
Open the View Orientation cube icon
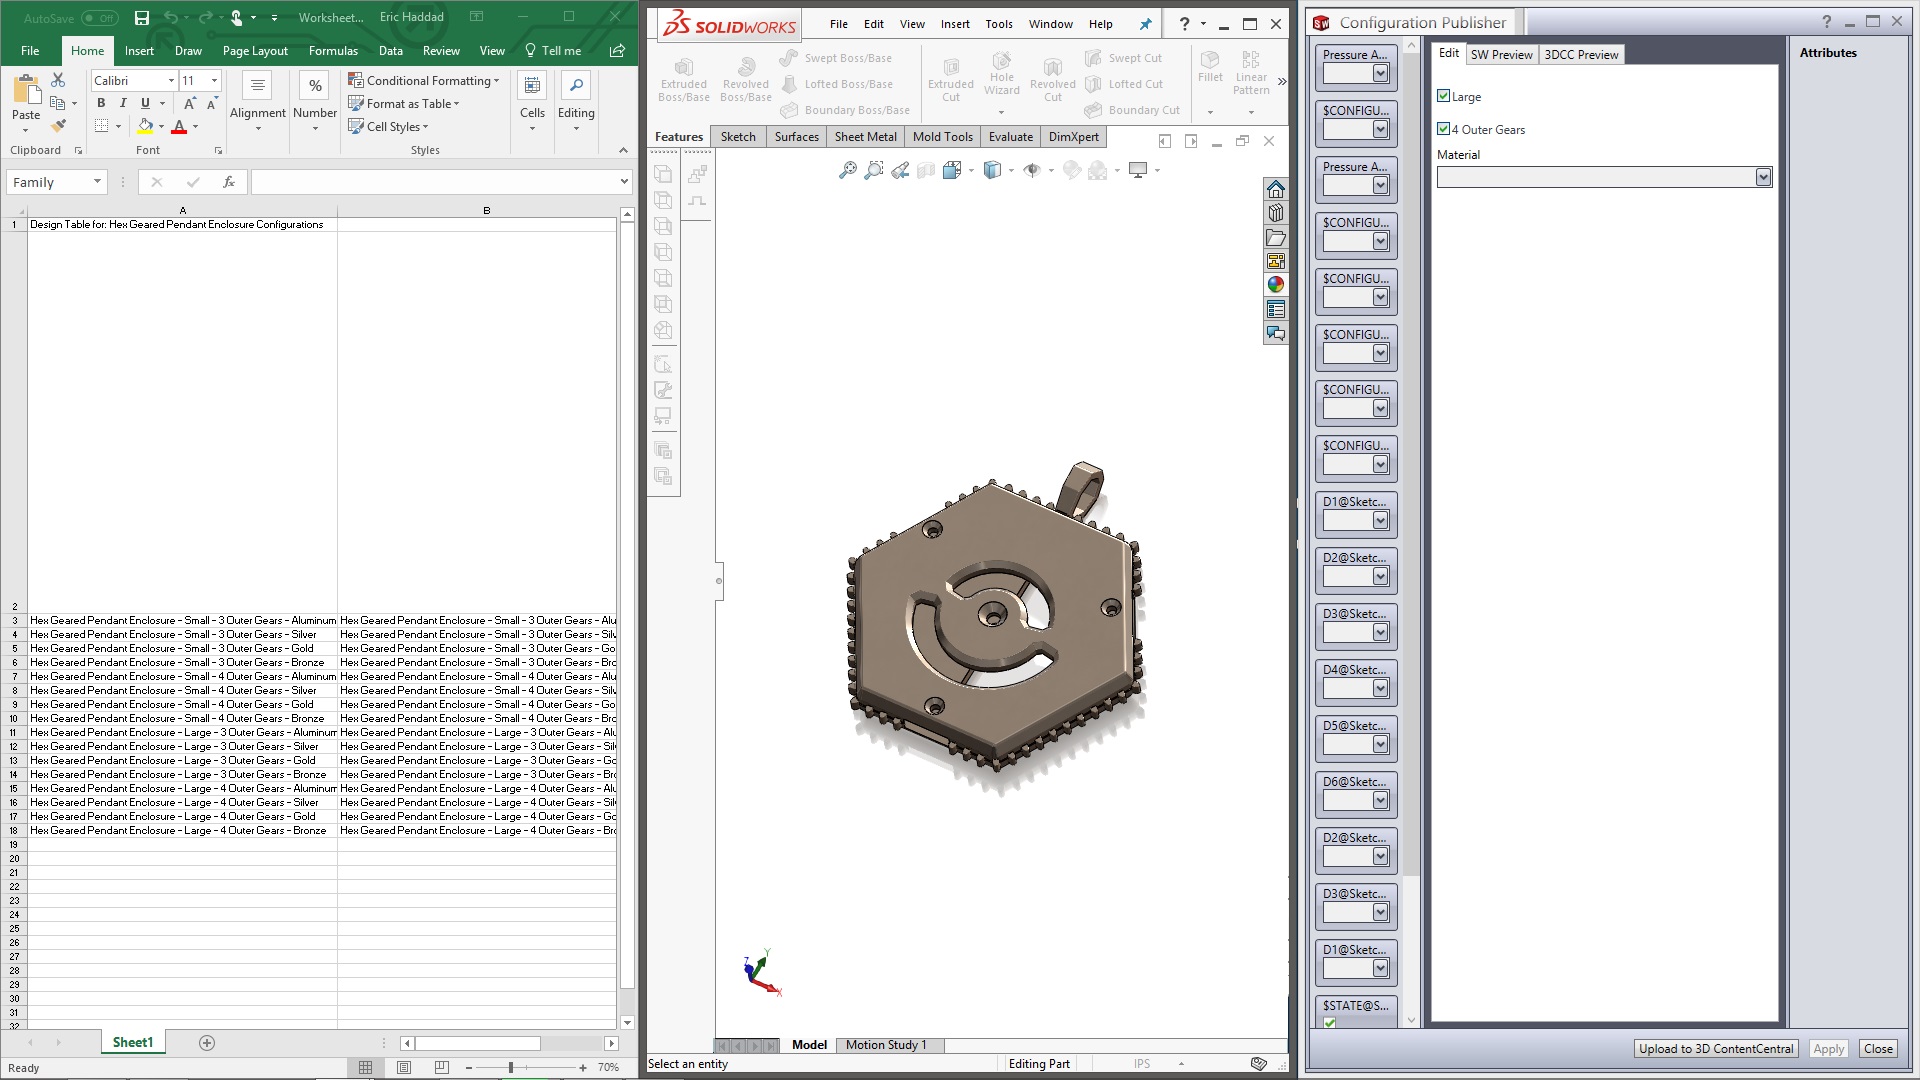coord(950,170)
